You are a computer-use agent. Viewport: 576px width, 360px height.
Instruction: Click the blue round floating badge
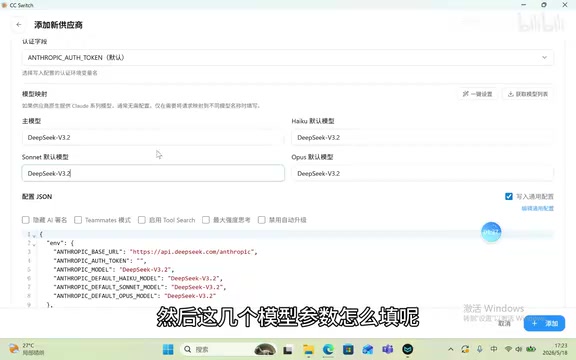pyautogui.click(x=491, y=232)
